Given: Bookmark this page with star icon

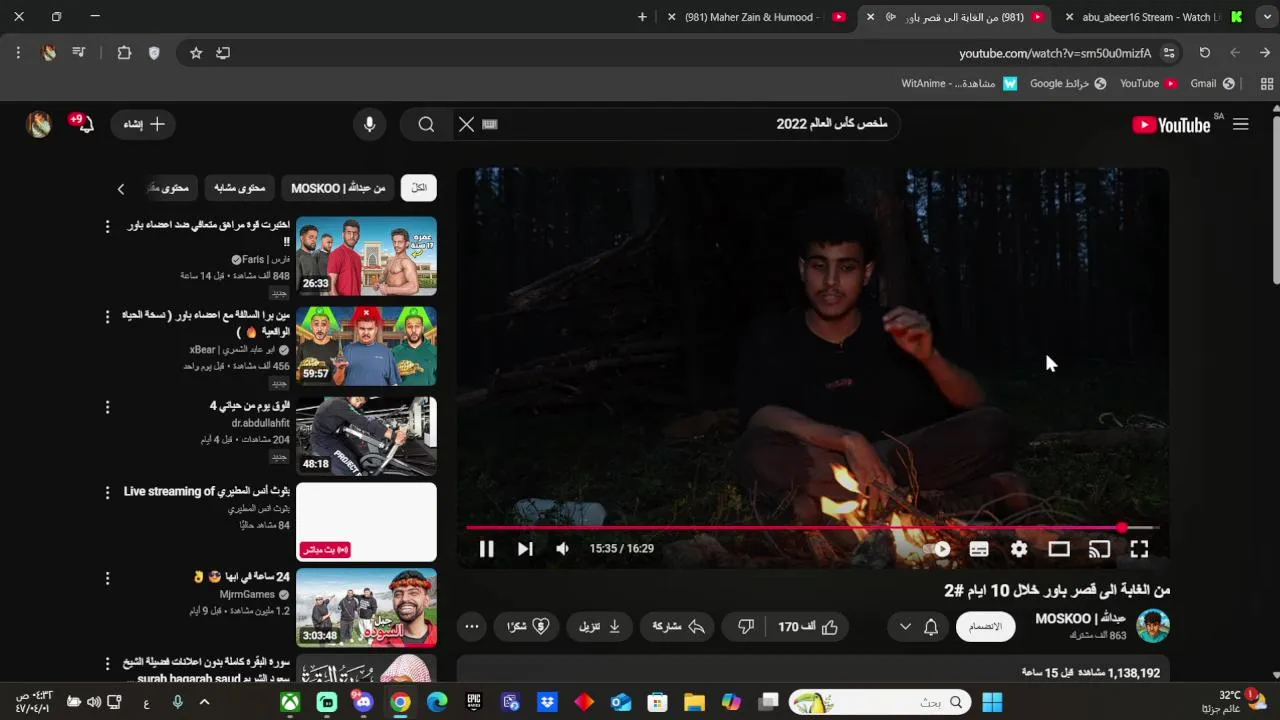Looking at the screenshot, I should coord(196,53).
